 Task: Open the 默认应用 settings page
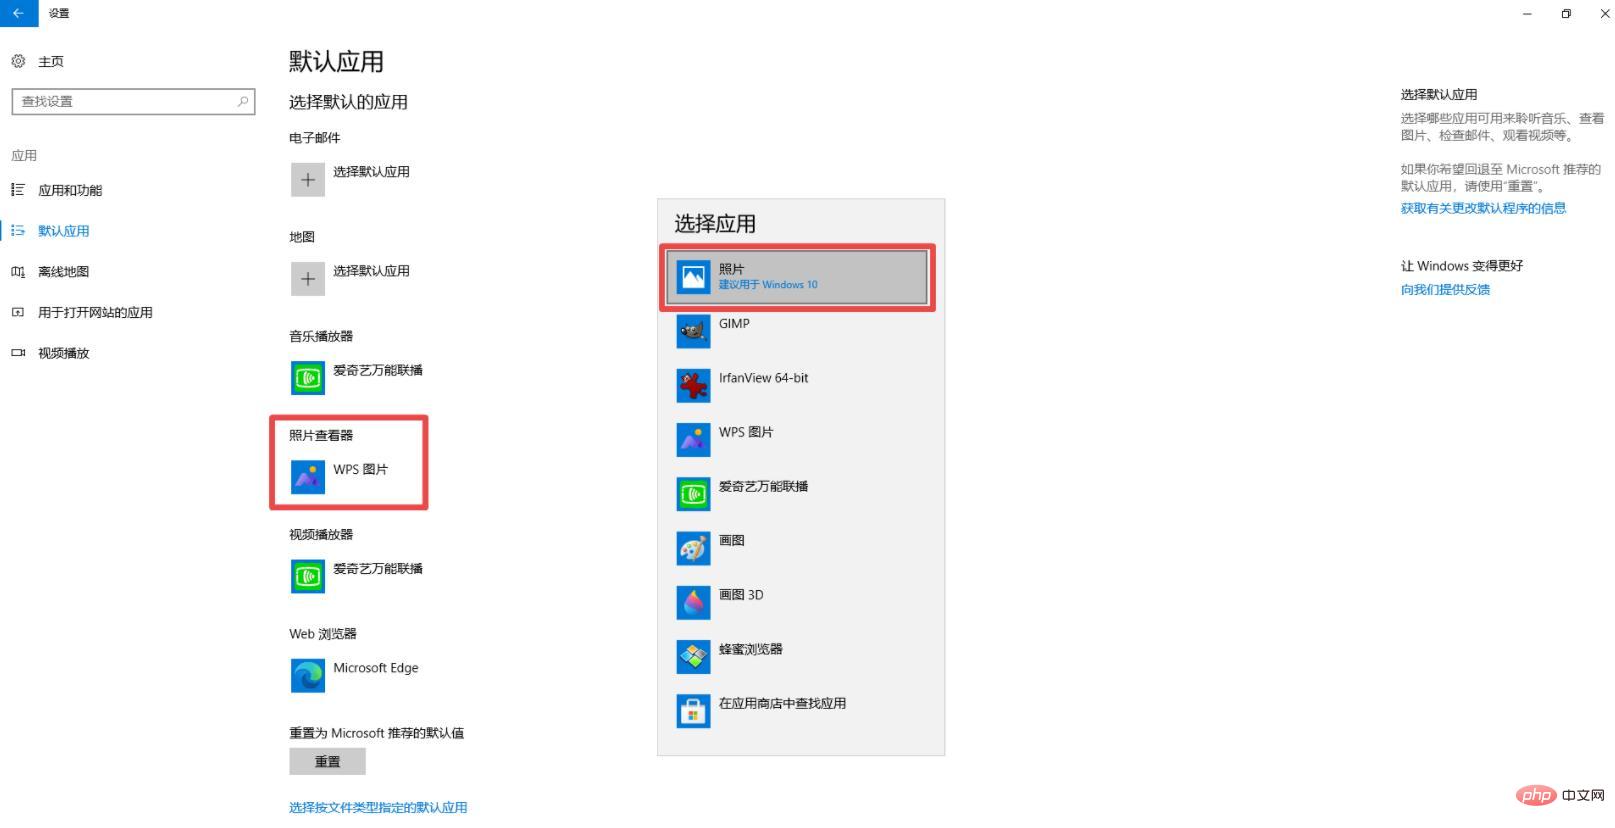coord(64,231)
